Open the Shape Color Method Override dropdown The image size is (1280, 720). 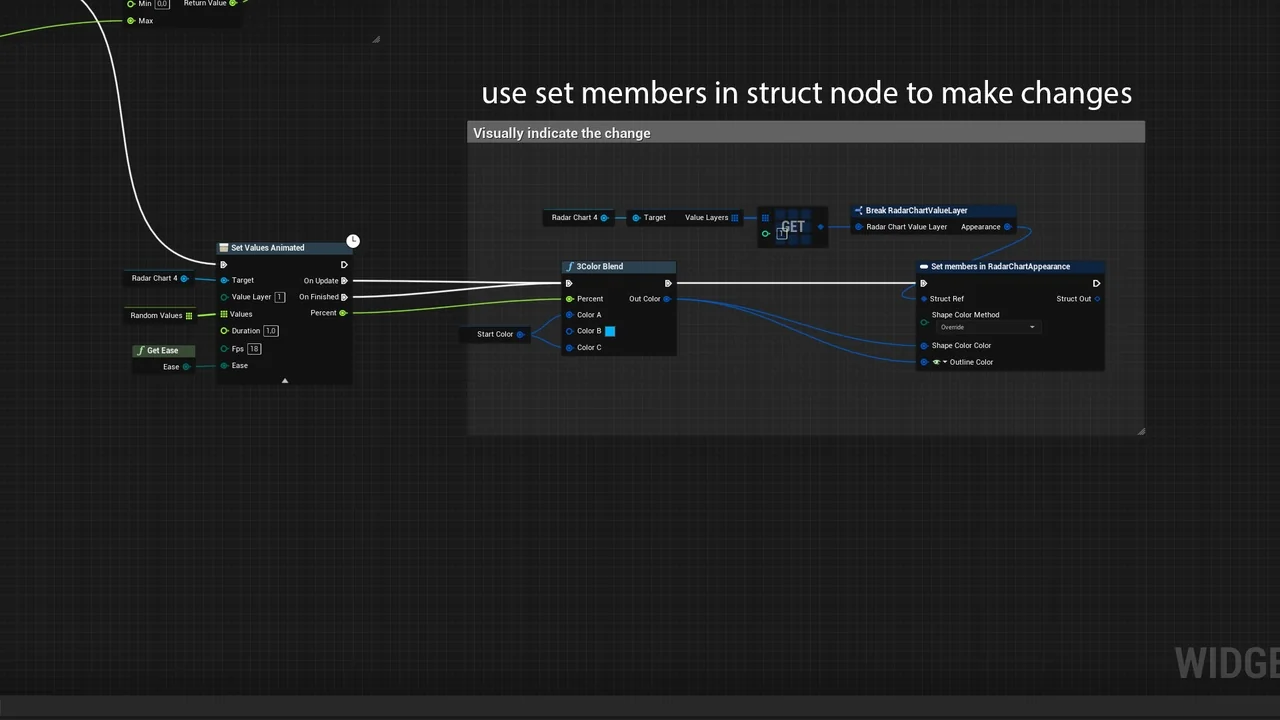[986, 327]
